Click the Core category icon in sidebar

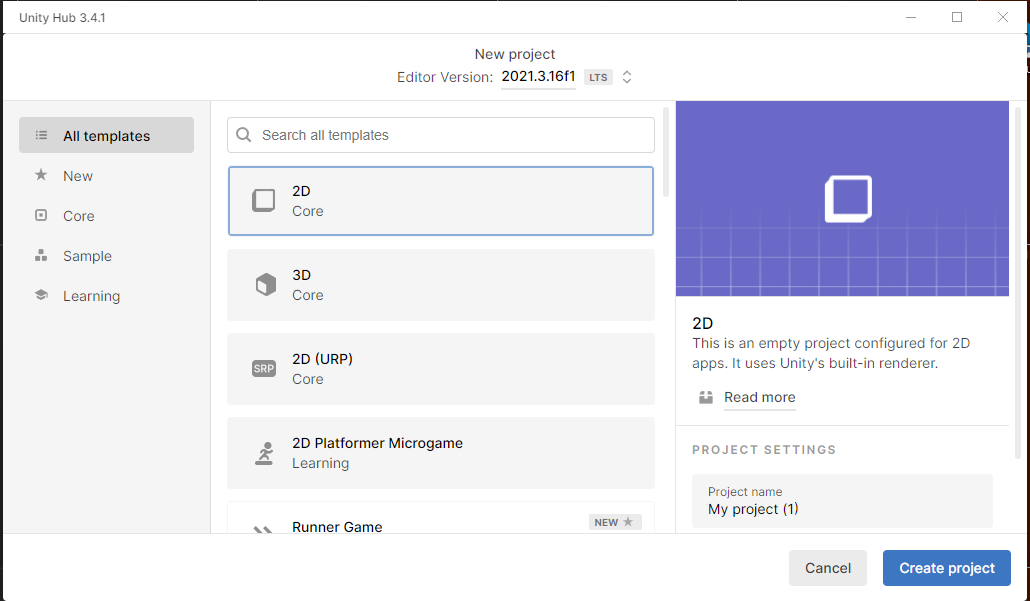tap(41, 215)
